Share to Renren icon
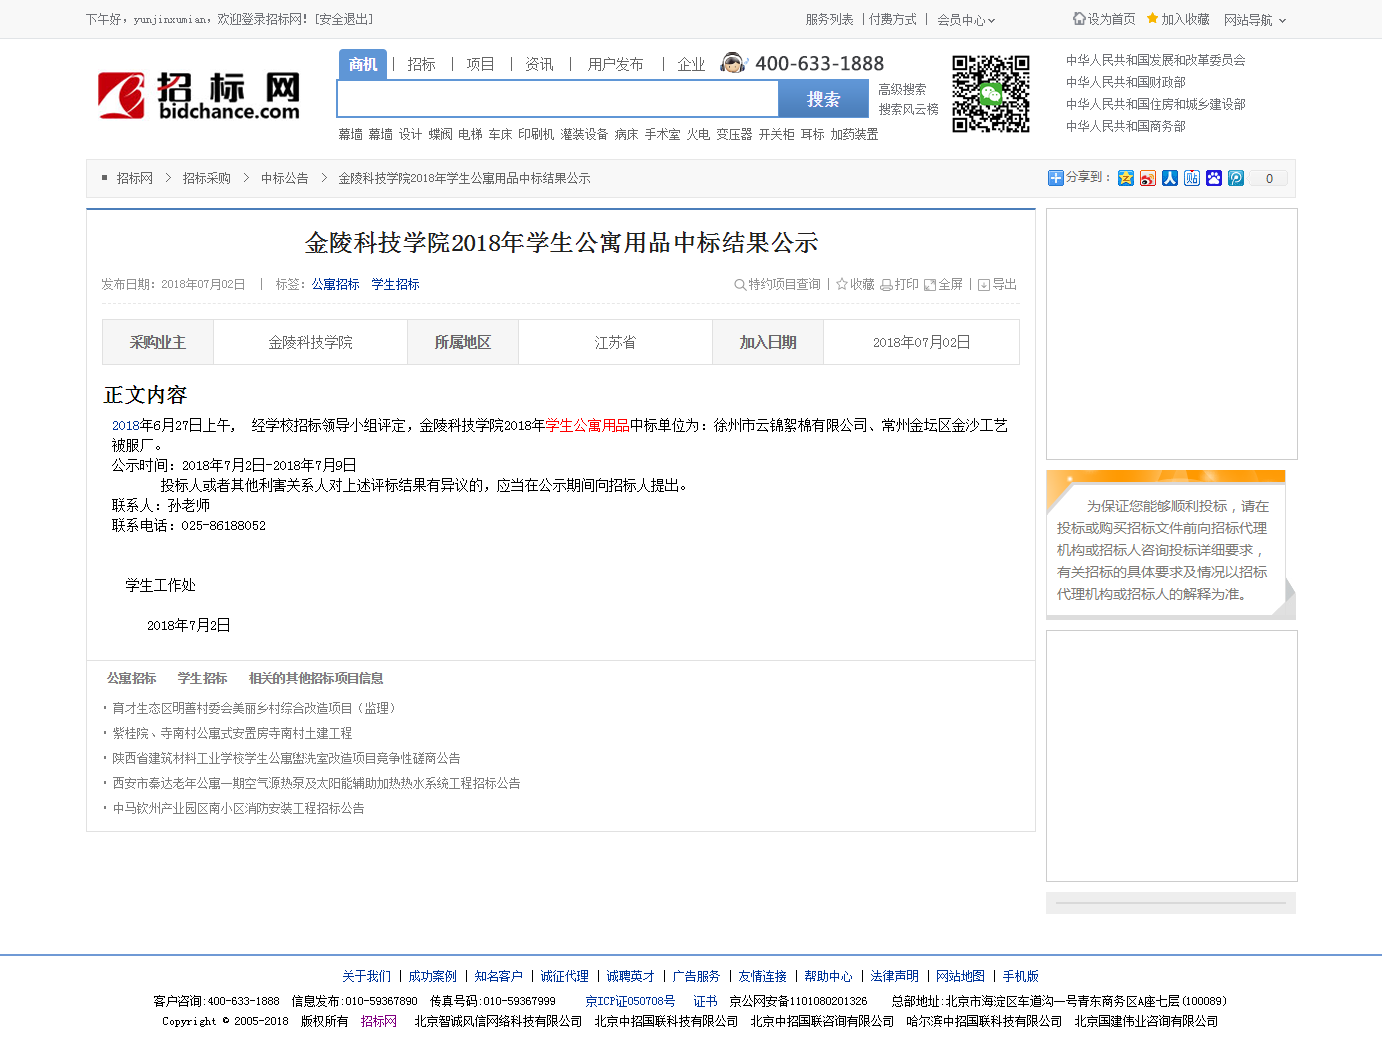 click(x=1170, y=178)
